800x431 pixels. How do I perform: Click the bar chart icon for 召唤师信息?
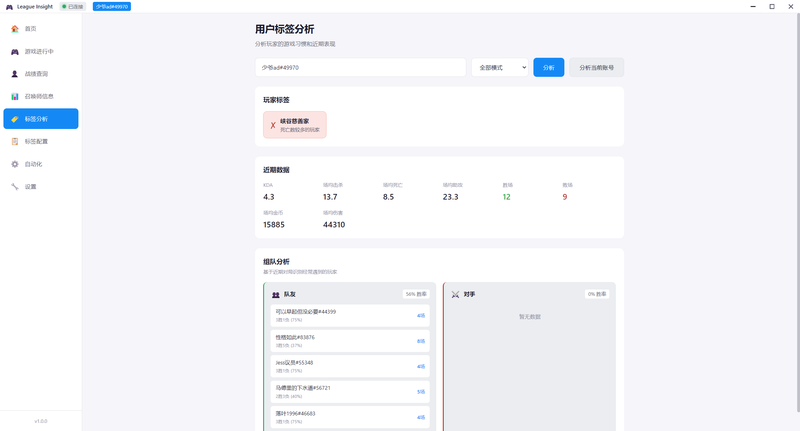tap(15, 96)
